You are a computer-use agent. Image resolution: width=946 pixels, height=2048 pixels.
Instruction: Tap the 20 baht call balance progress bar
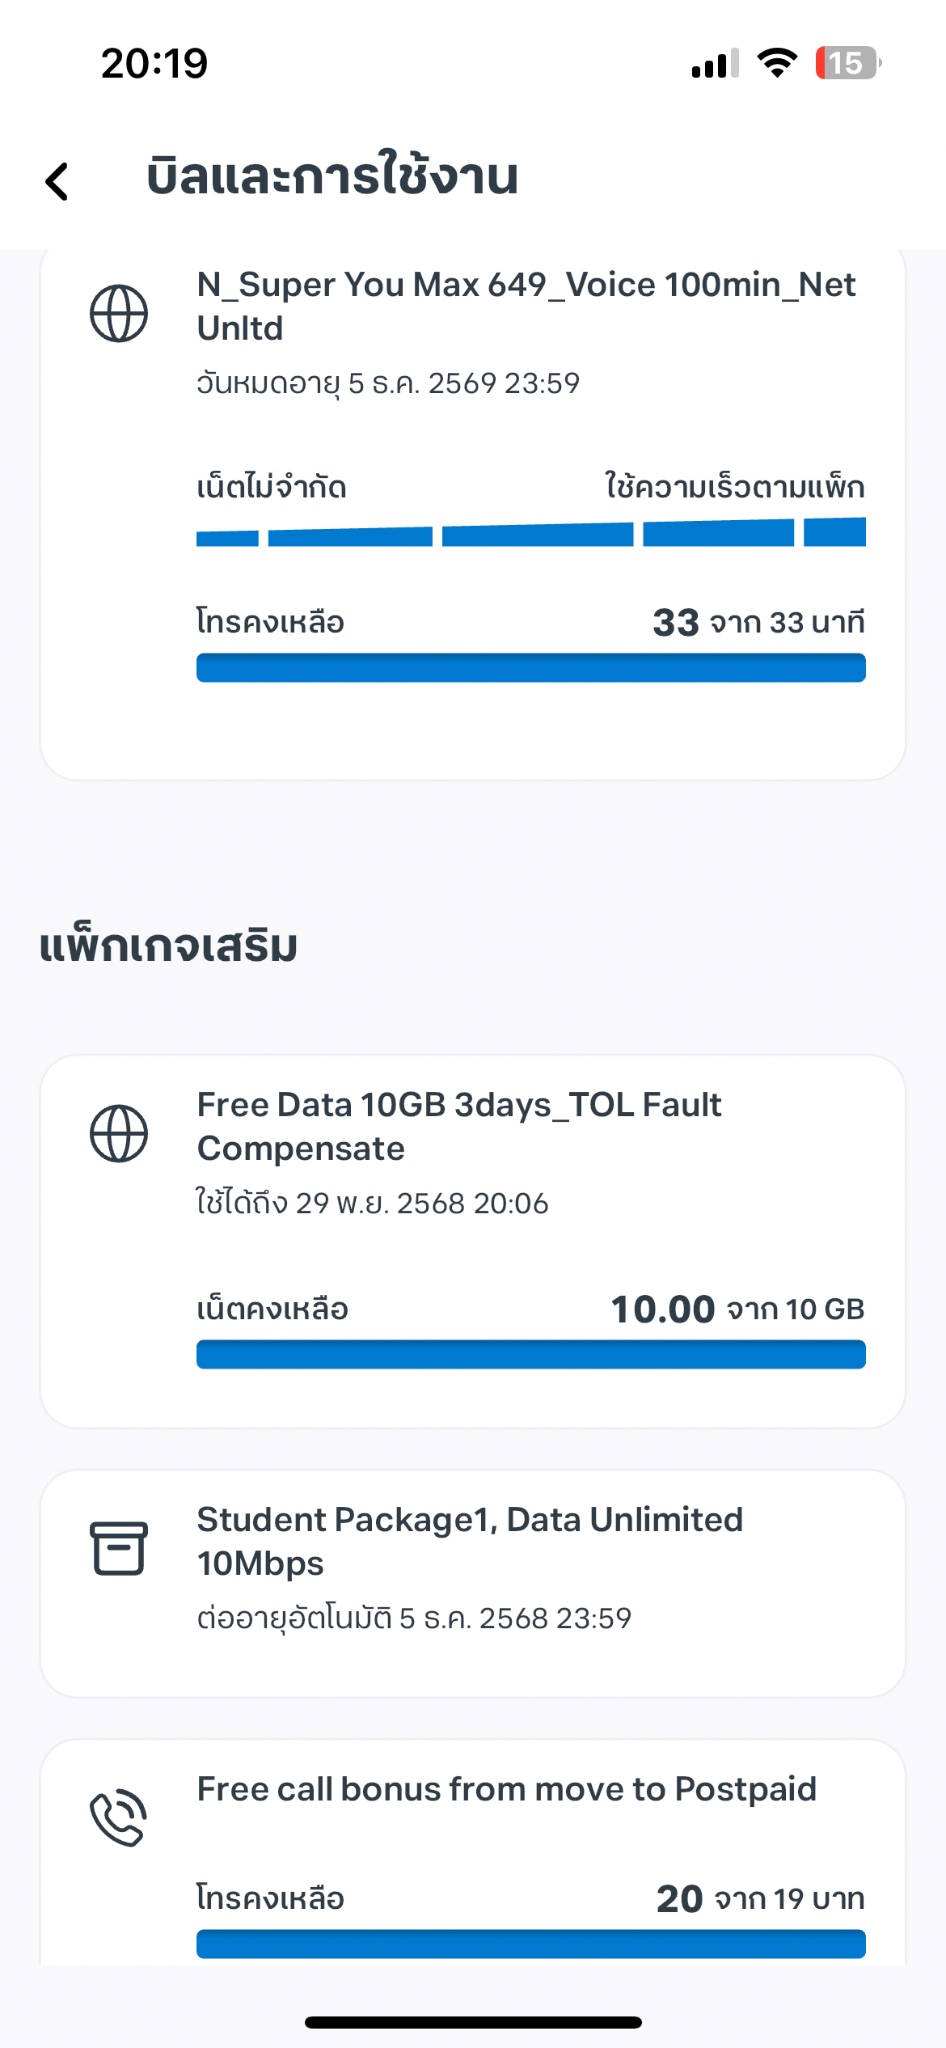click(x=531, y=1944)
